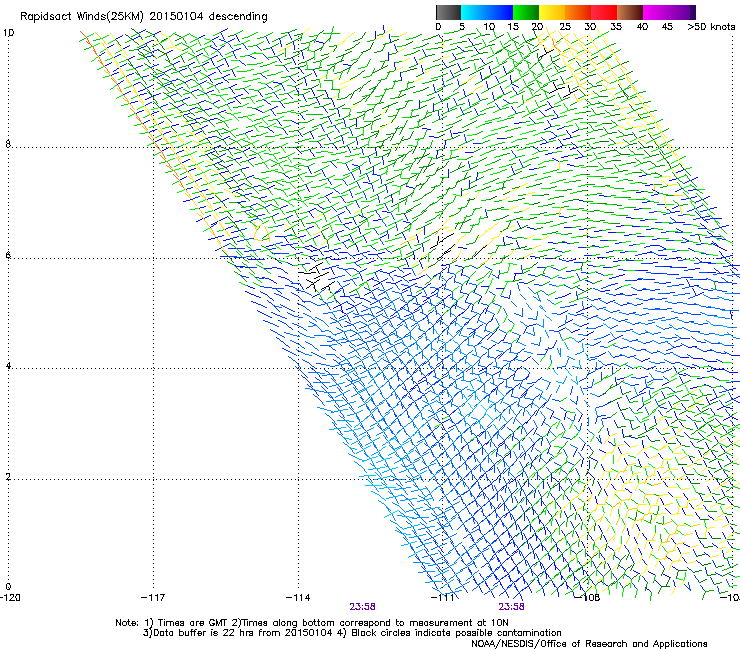Click the brown 35-40 knots legend swatch
The image size is (740, 650).
coord(630,12)
